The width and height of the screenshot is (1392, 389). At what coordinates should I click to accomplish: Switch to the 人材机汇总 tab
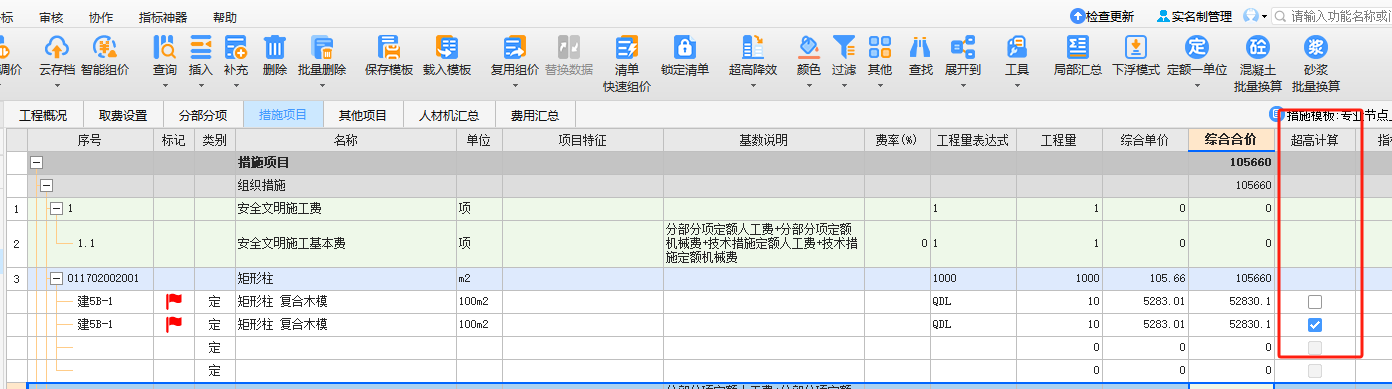tap(449, 115)
